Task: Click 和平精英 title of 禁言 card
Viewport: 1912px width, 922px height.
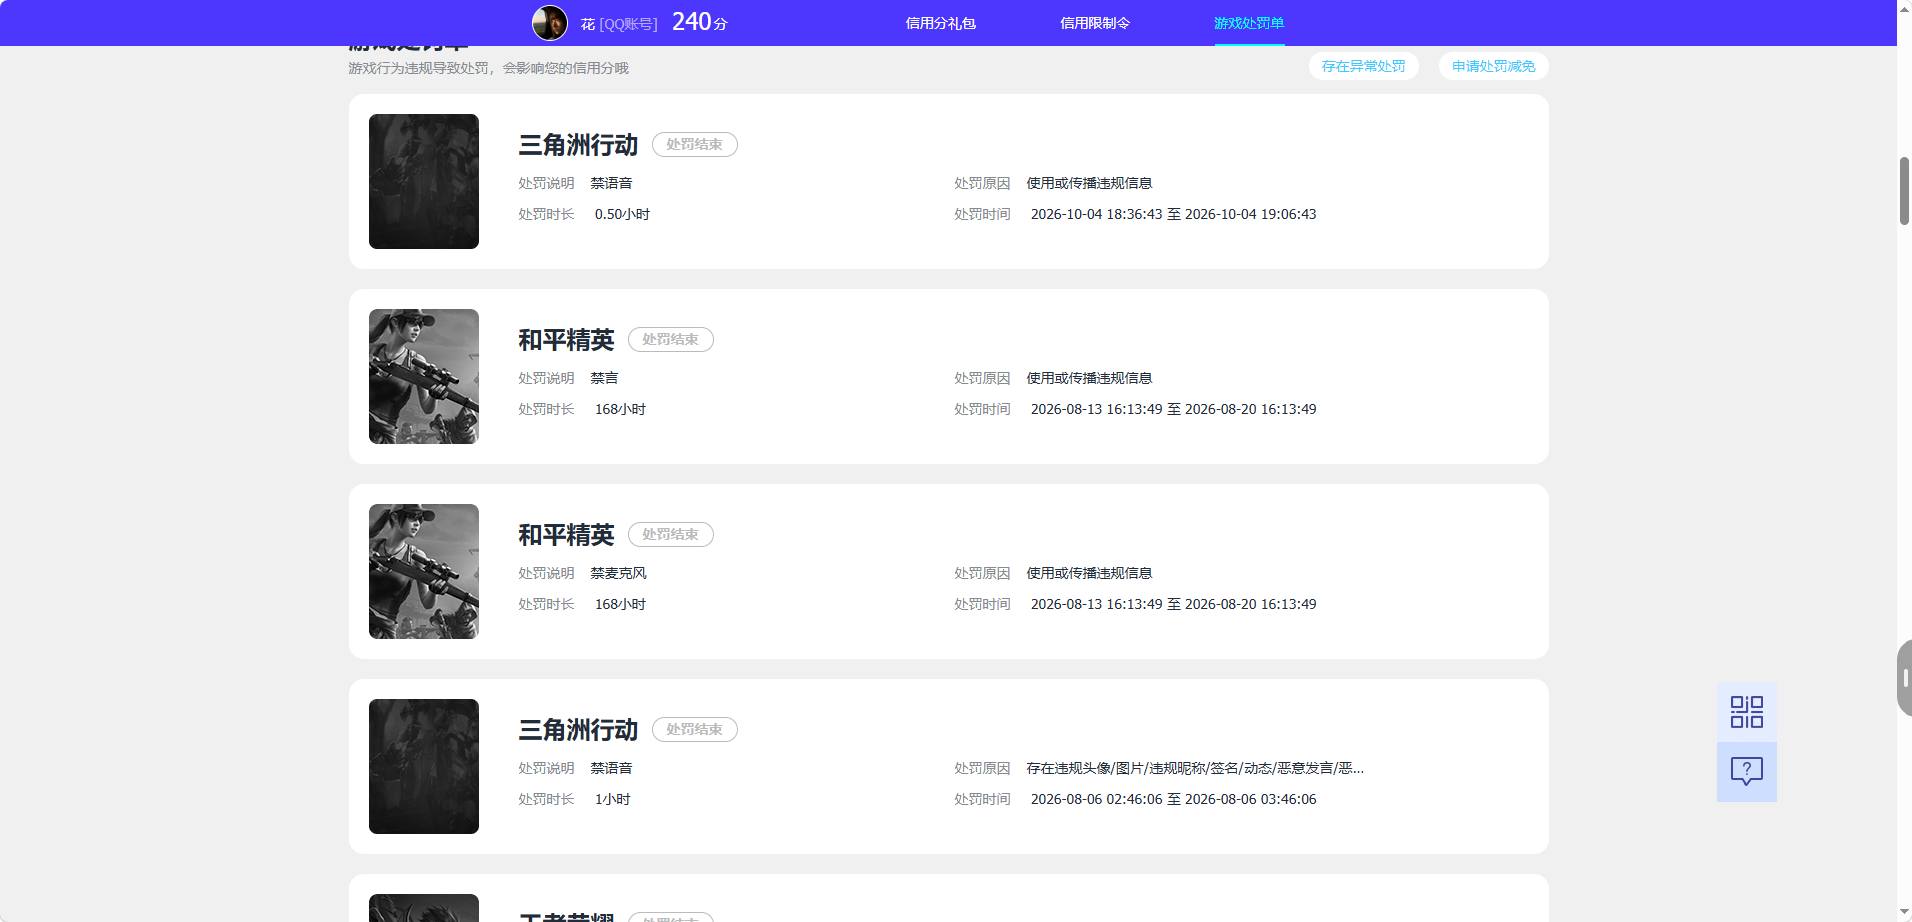Action: click(566, 340)
